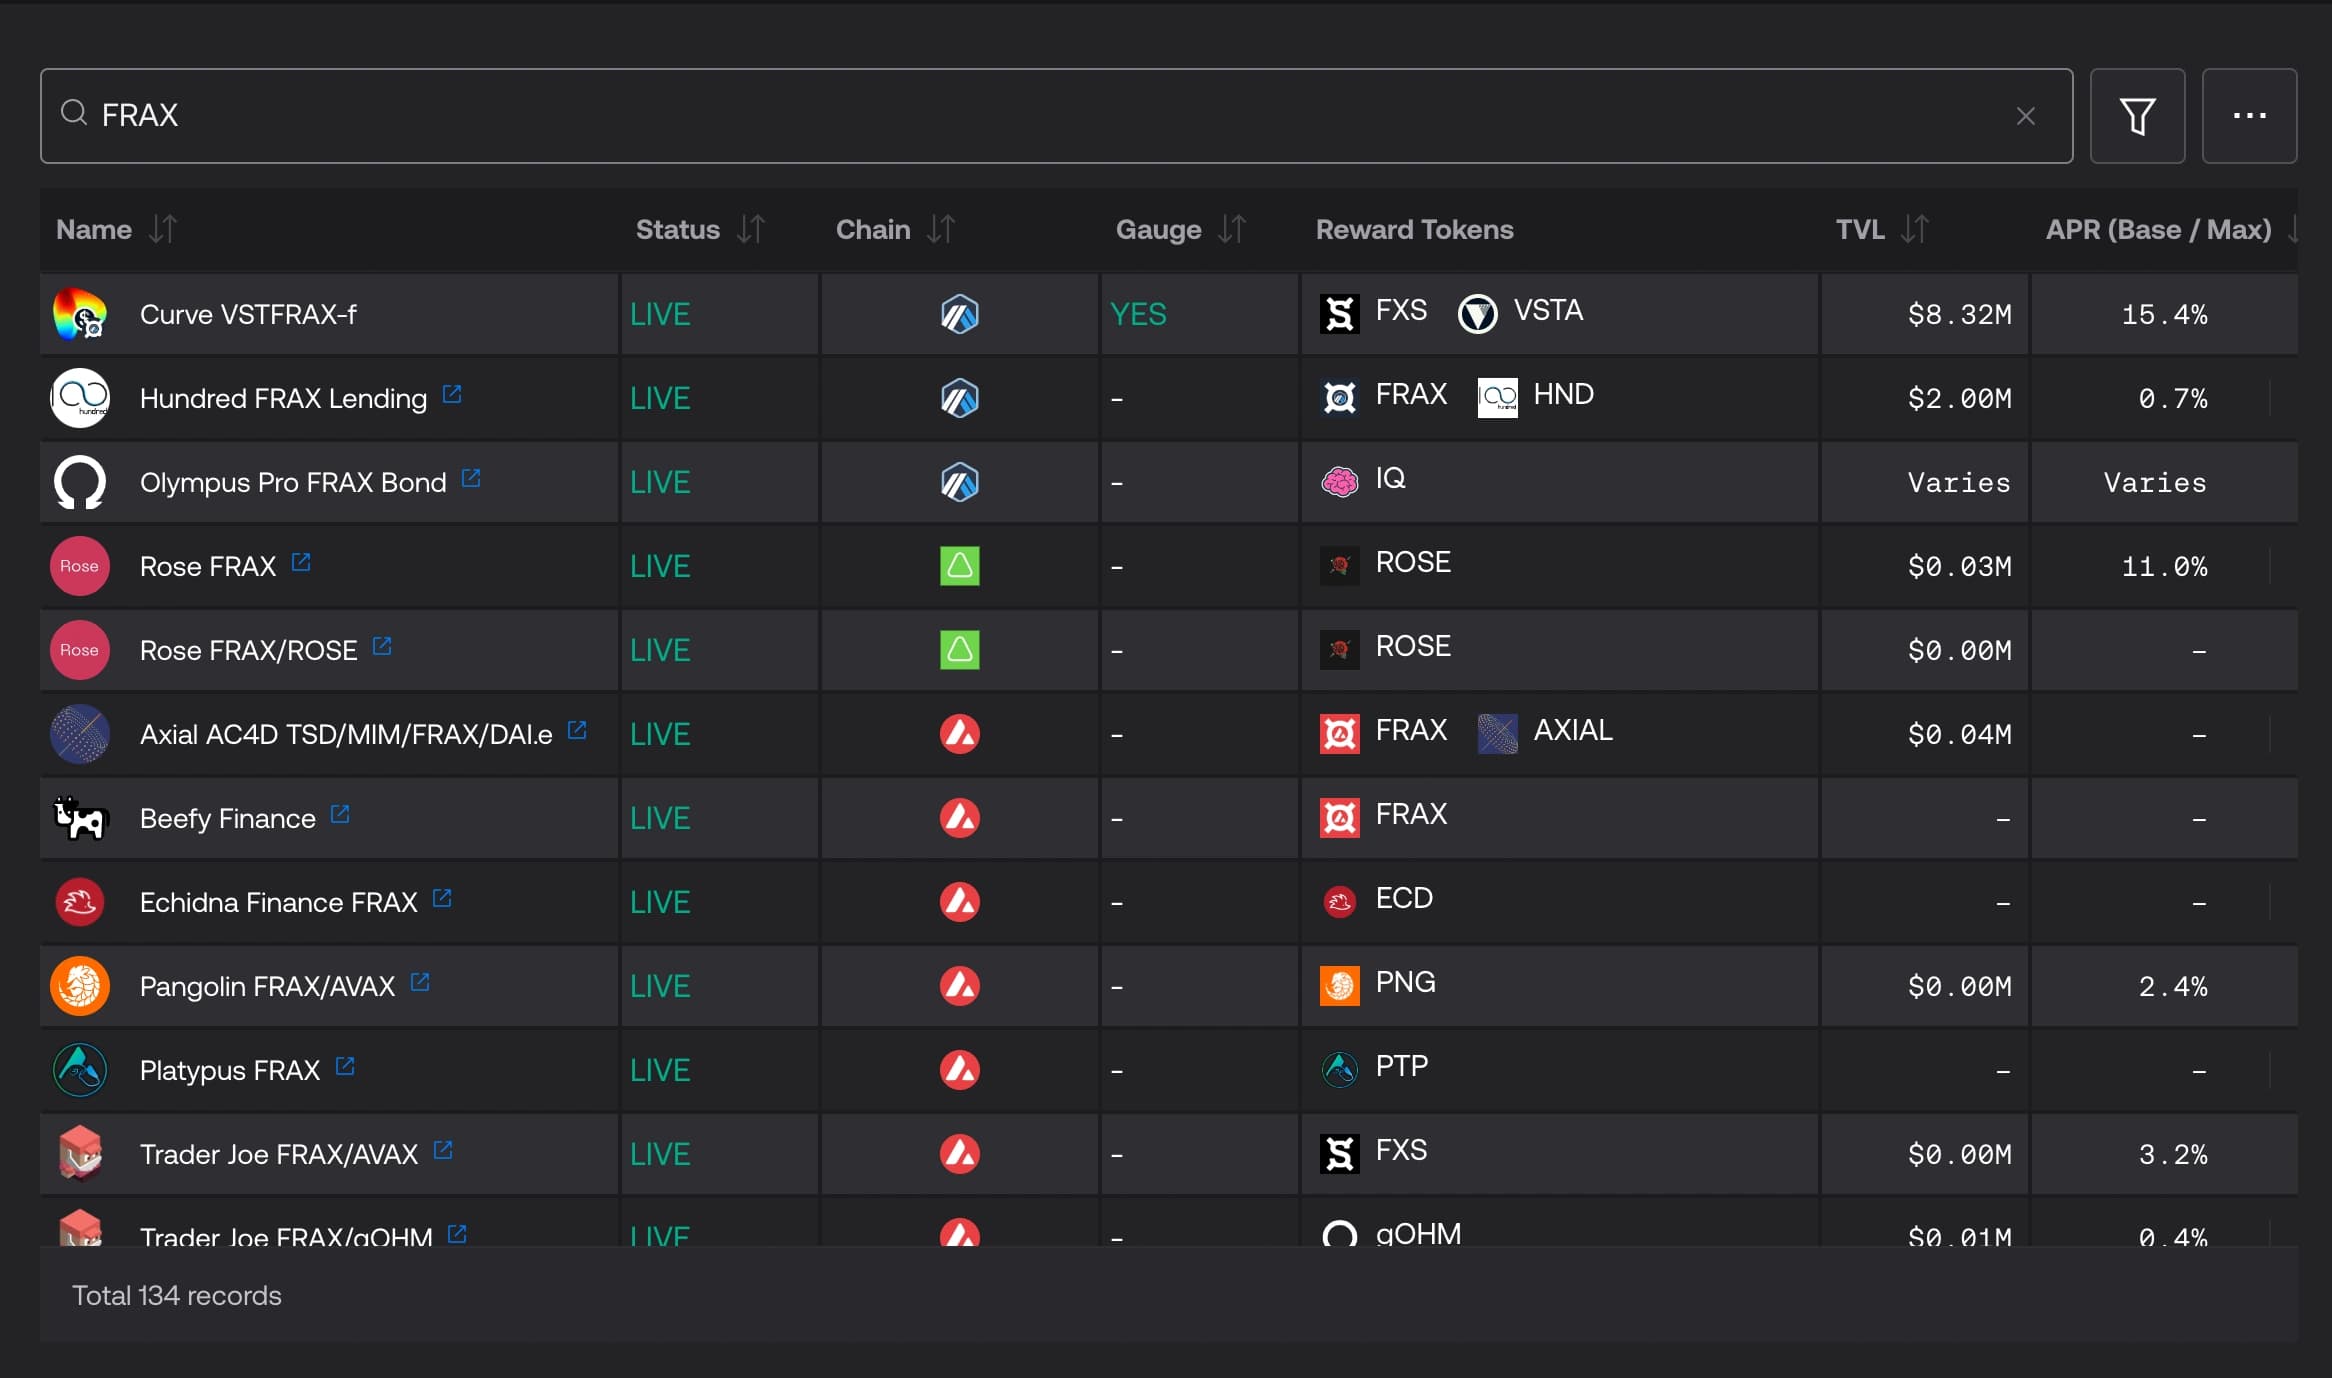The image size is (2332, 1378).
Task: Click the 11.0% APR value
Action: (2164, 566)
